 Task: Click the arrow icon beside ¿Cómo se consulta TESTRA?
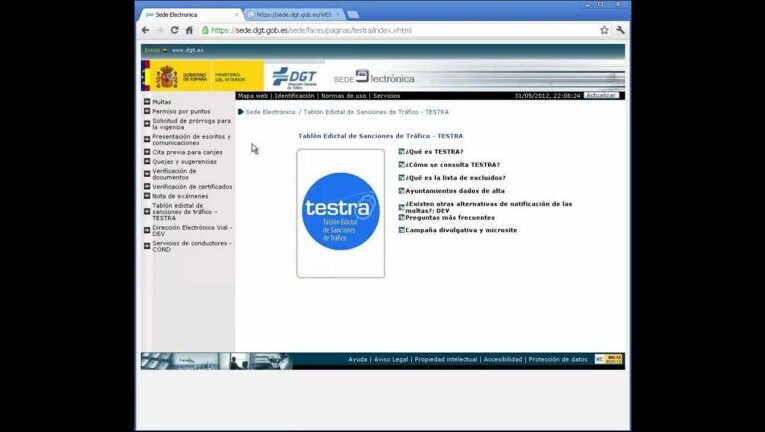402,165
